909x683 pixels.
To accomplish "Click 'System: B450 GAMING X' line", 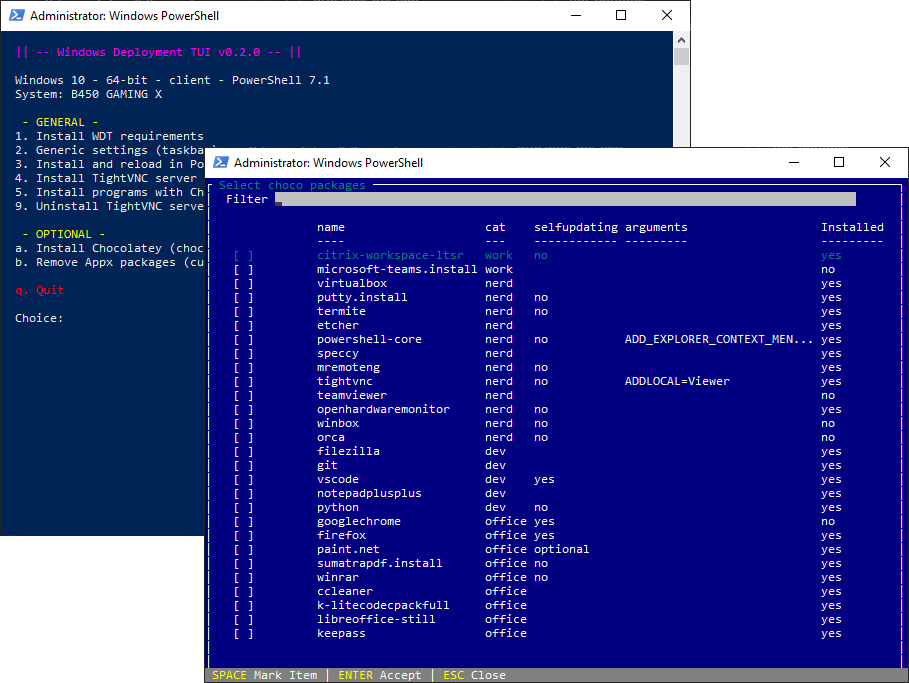I will (88, 95).
